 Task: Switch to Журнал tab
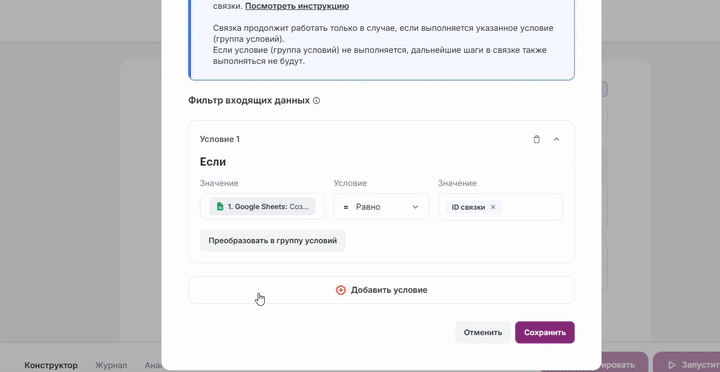coord(111,365)
